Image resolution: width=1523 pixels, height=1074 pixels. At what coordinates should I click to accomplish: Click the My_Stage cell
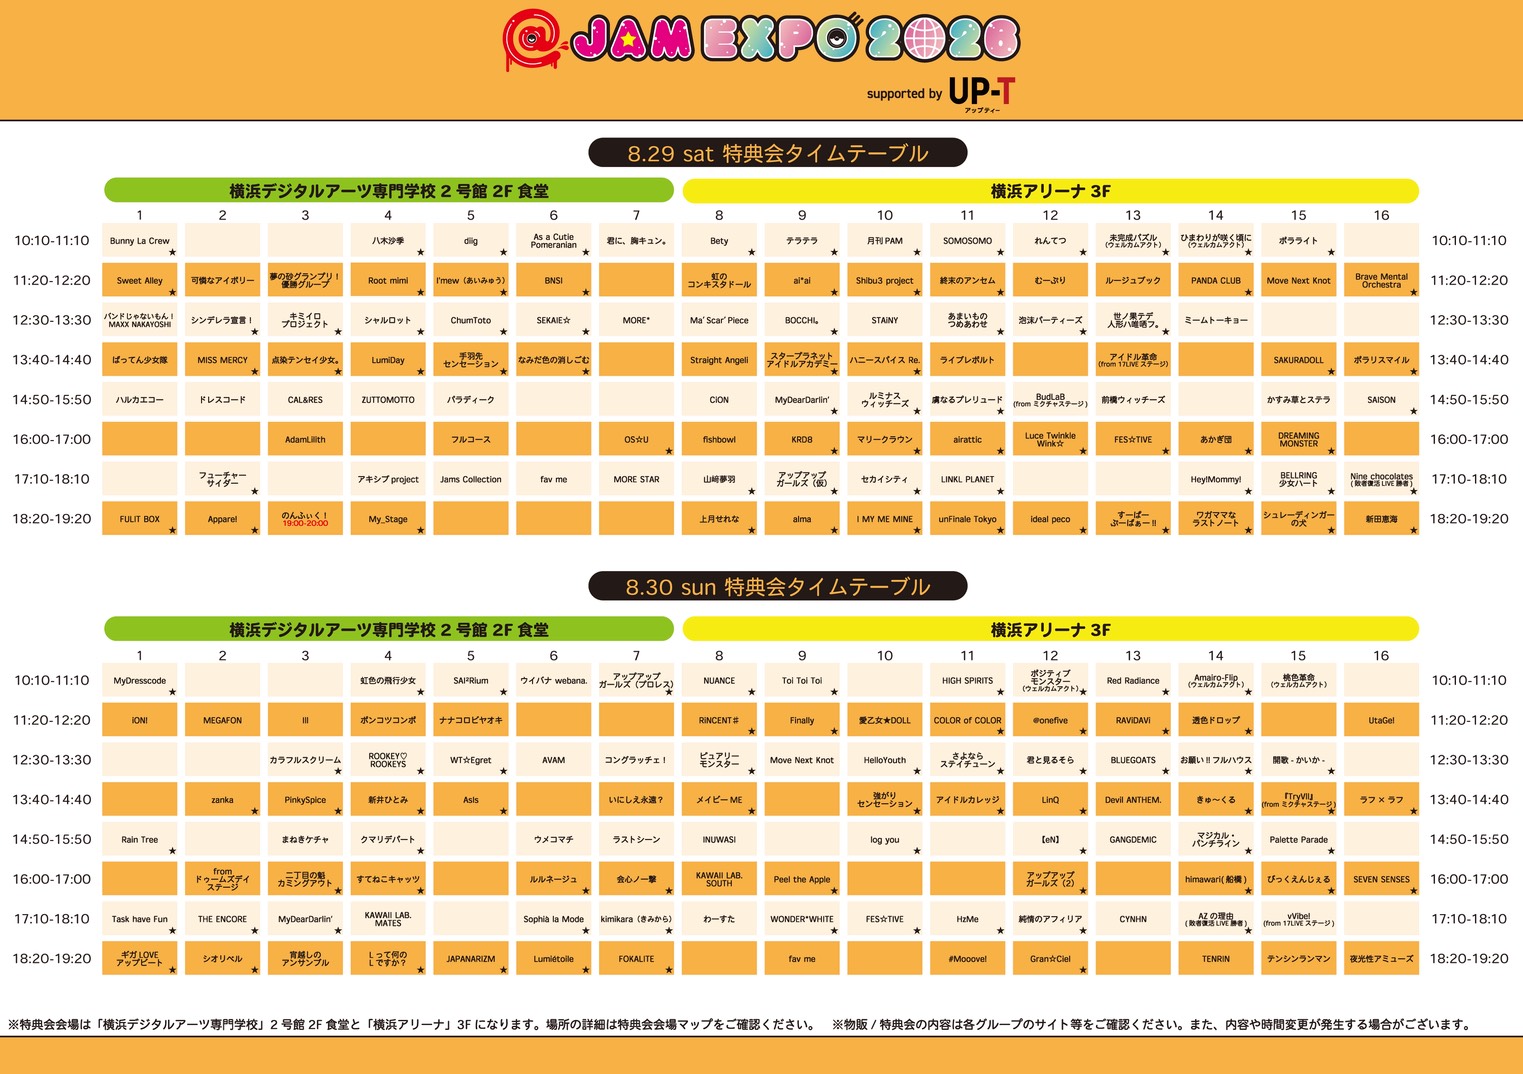[x=388, y=519]
